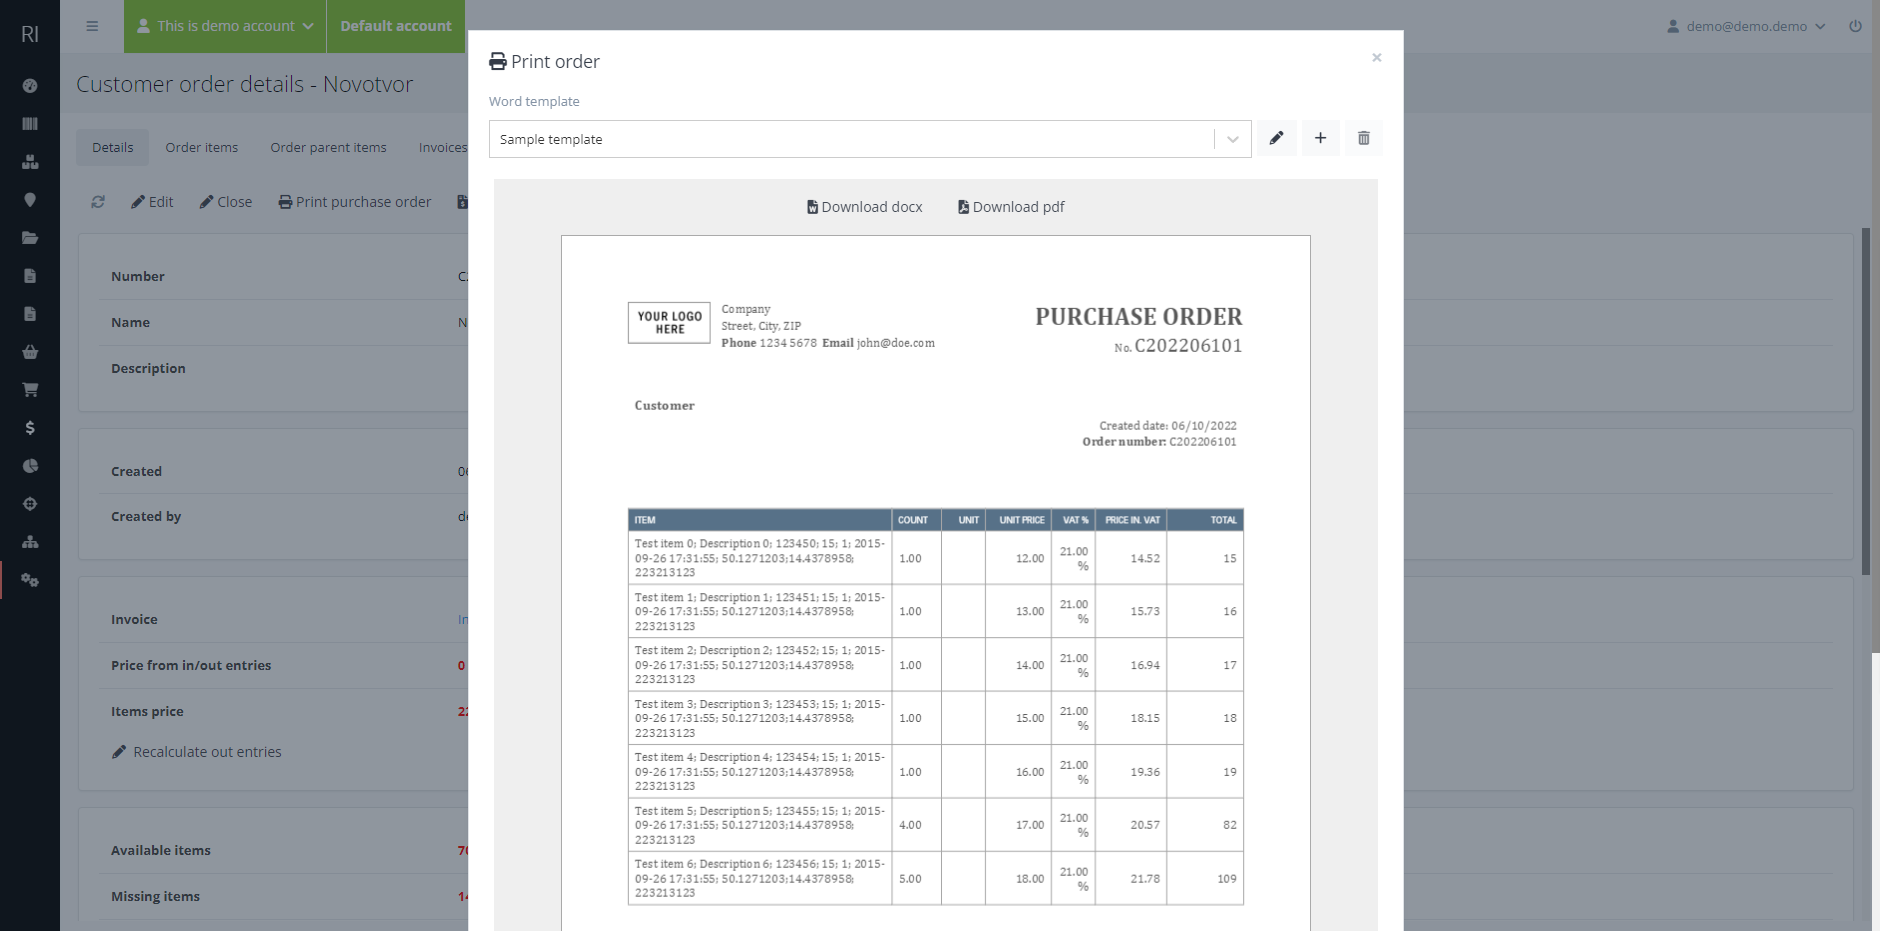
Task: Click Test item 0 row description
Action: click(x=760, y=558)
